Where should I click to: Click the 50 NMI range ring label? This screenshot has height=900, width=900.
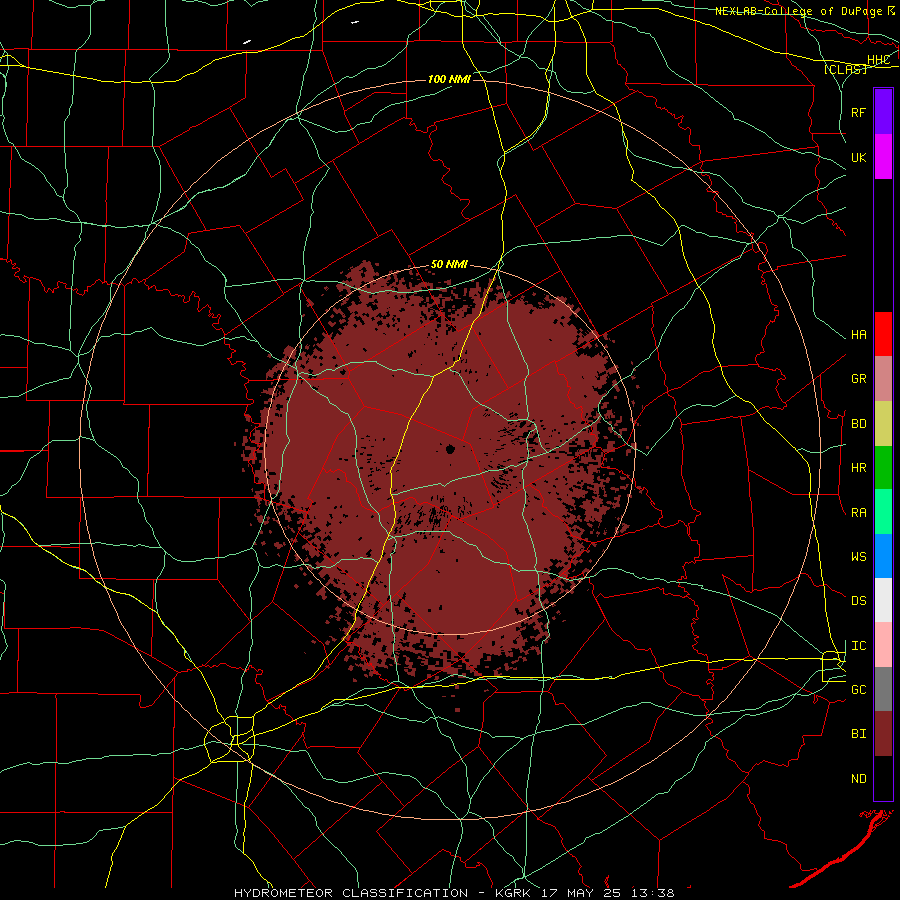[x=449, y=265]
